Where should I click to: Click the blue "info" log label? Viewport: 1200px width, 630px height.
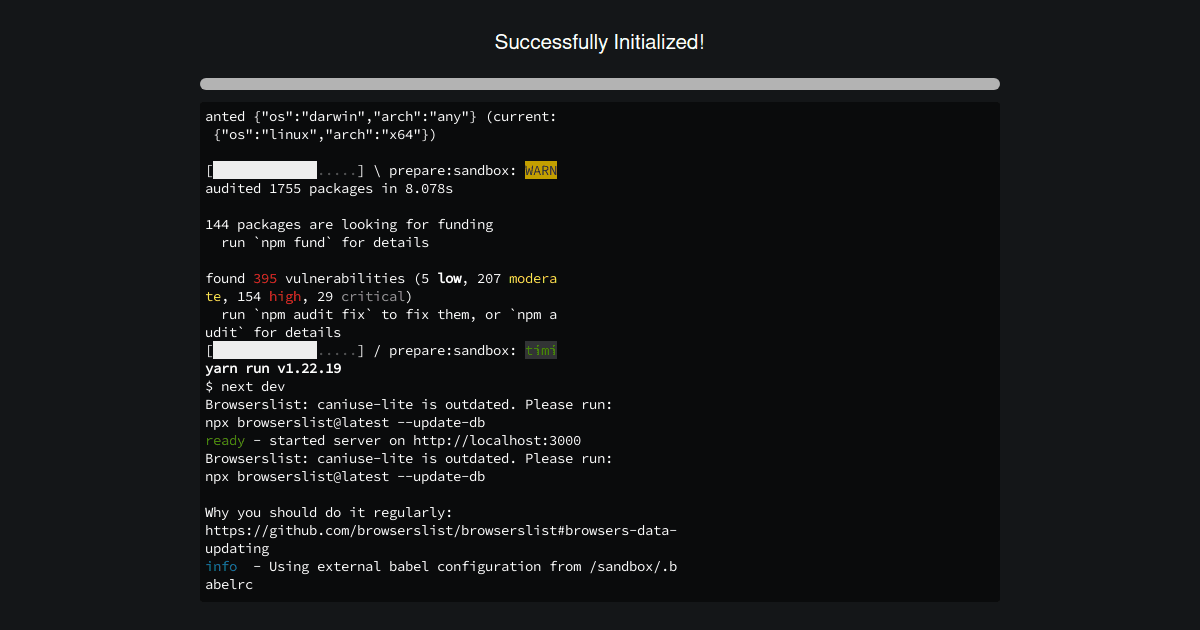point(221,567)
